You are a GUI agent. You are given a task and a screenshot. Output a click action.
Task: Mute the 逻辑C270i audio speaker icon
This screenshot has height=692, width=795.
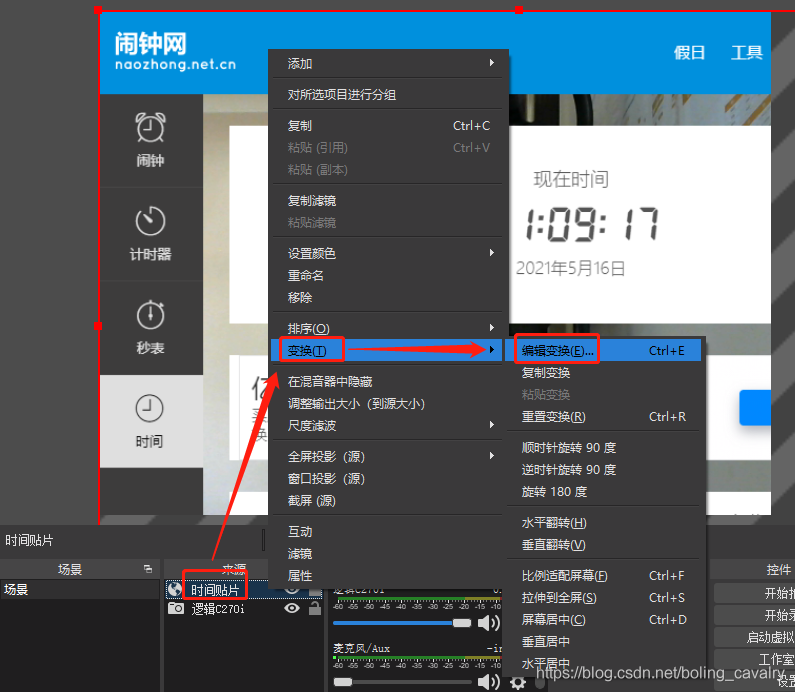[x=488, y=623]
